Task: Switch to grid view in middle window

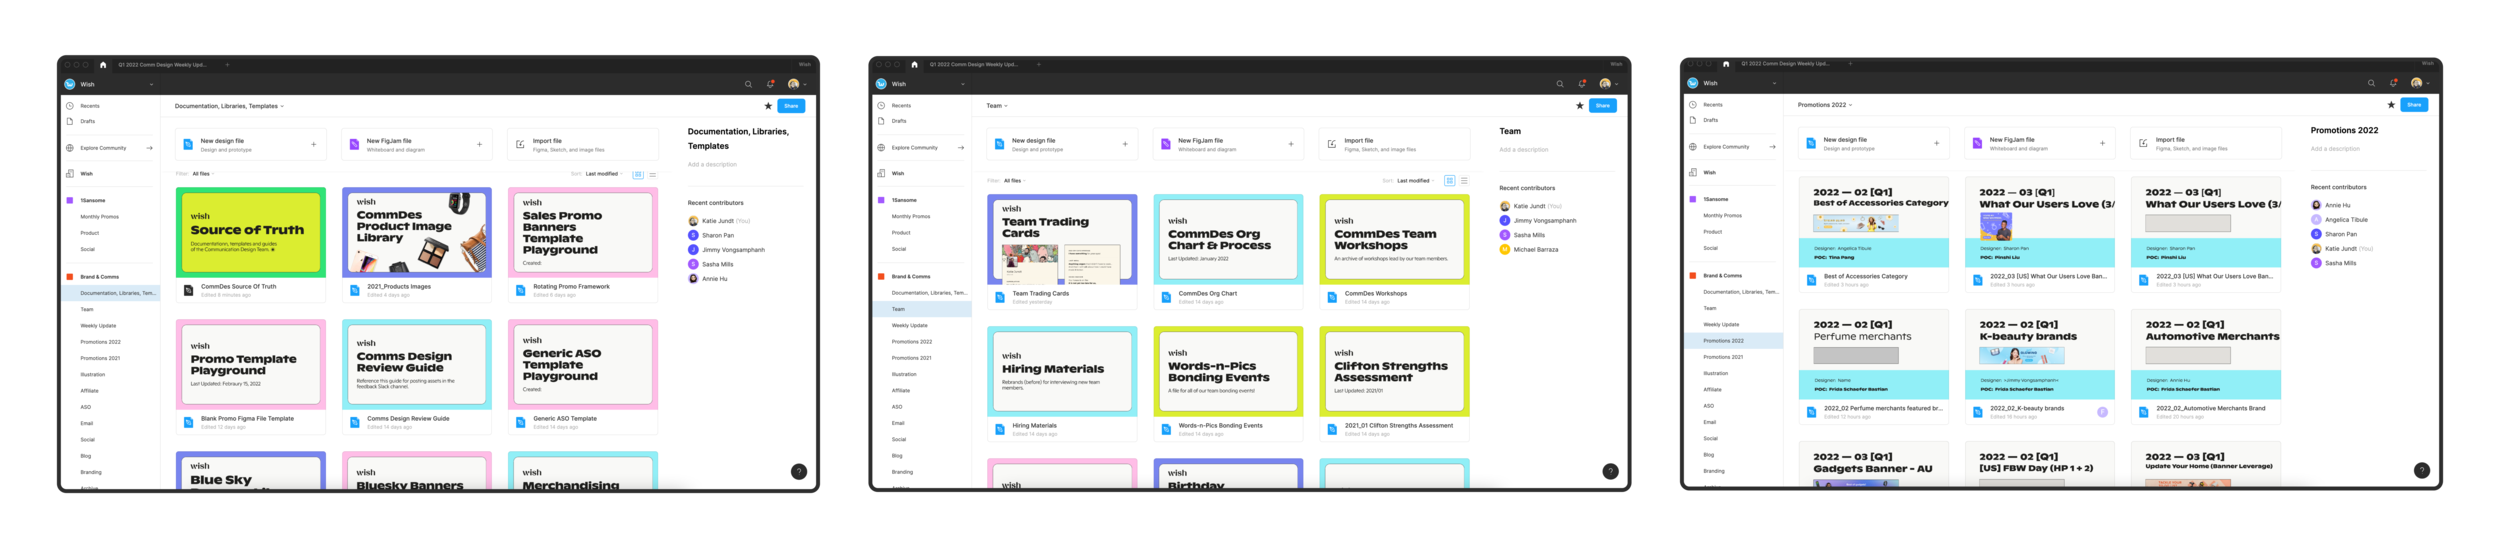Action: pyautogui.click(x=1449, y=181)
